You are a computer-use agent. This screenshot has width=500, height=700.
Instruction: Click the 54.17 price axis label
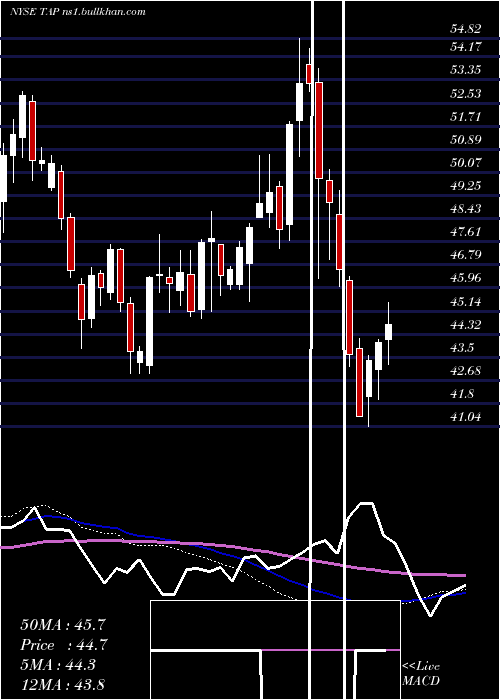click(x=466, y=46)
